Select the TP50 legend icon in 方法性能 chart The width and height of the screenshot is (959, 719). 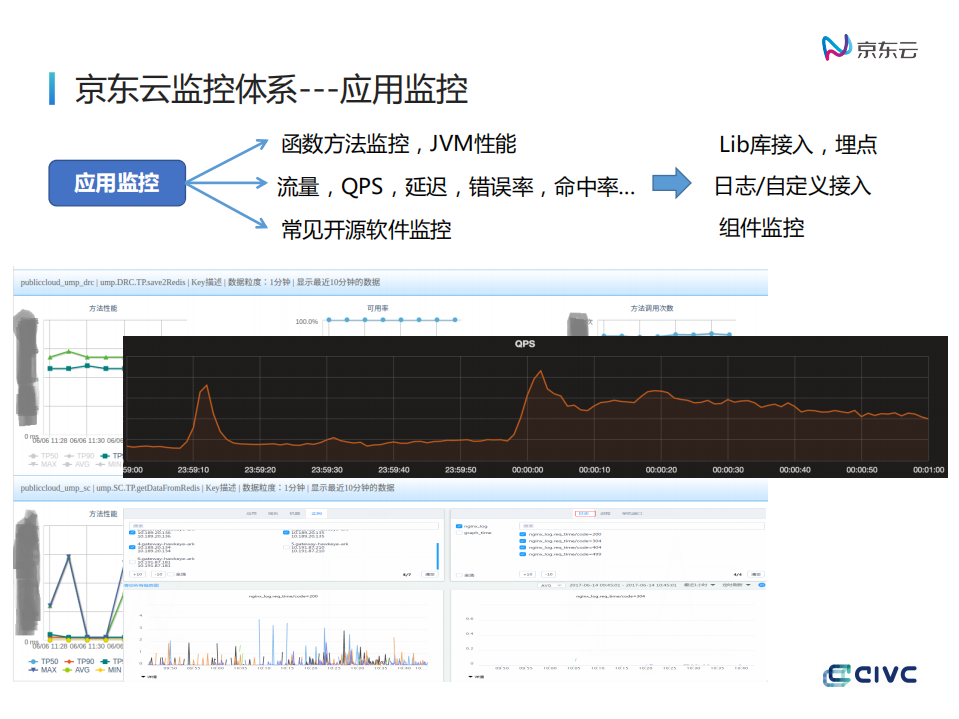34,457
